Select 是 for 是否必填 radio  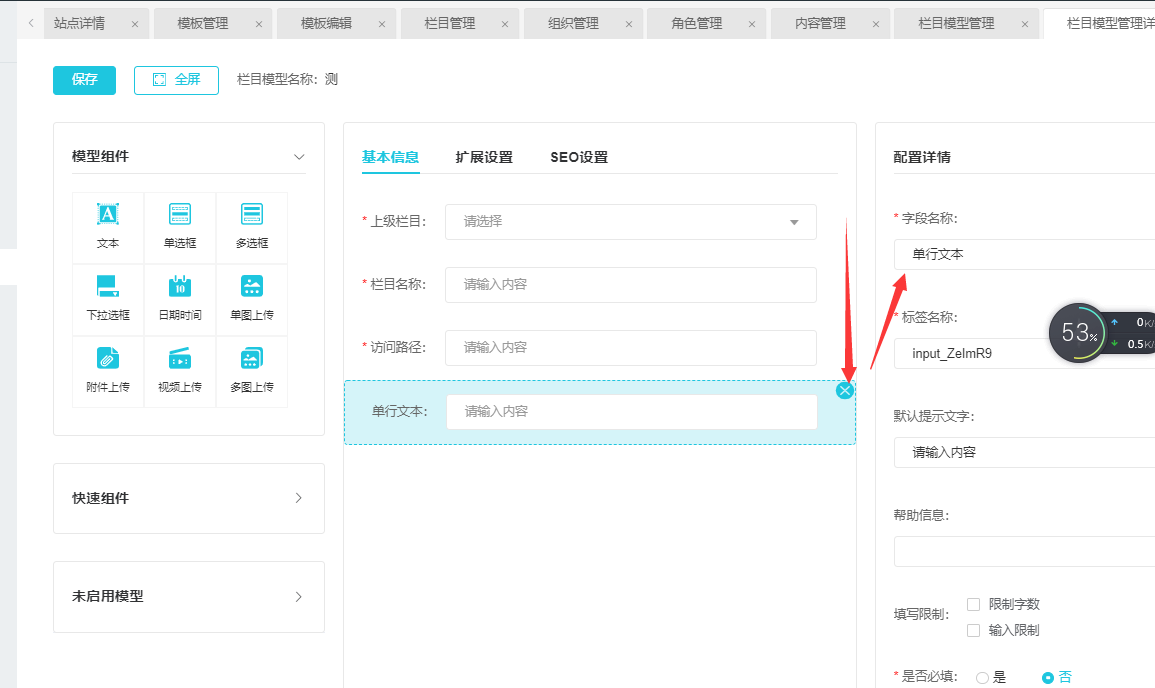point(982,677)
